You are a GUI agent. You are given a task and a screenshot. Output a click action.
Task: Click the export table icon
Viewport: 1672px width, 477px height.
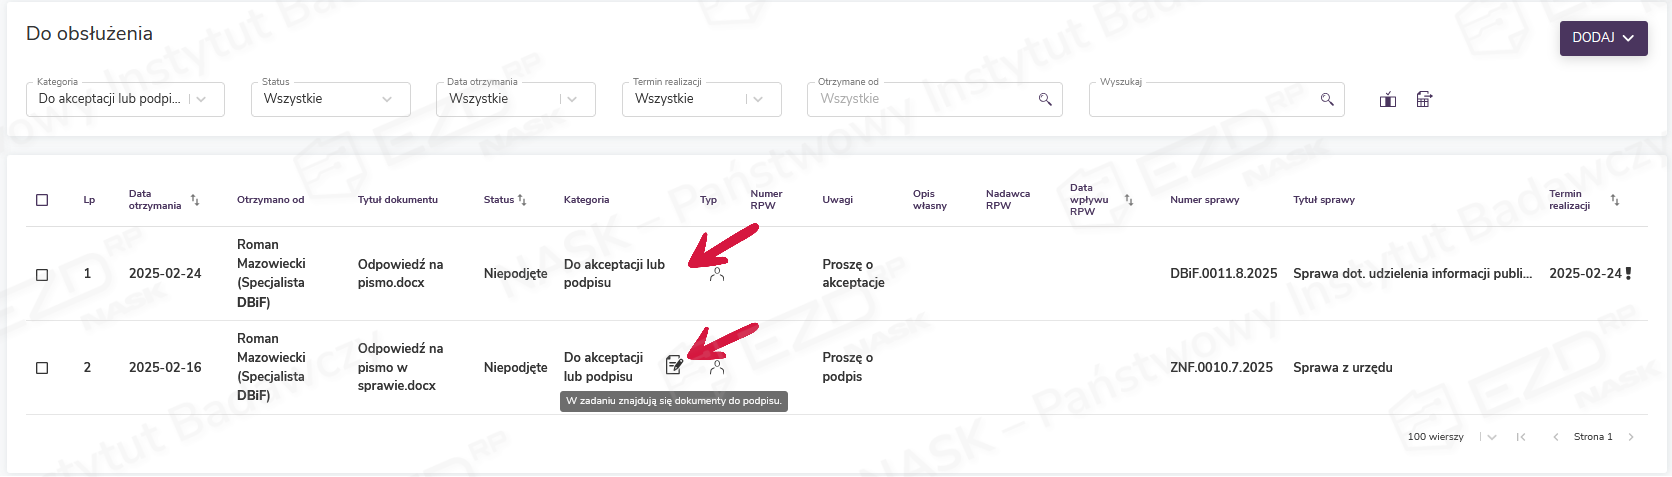coord(1424,99)
